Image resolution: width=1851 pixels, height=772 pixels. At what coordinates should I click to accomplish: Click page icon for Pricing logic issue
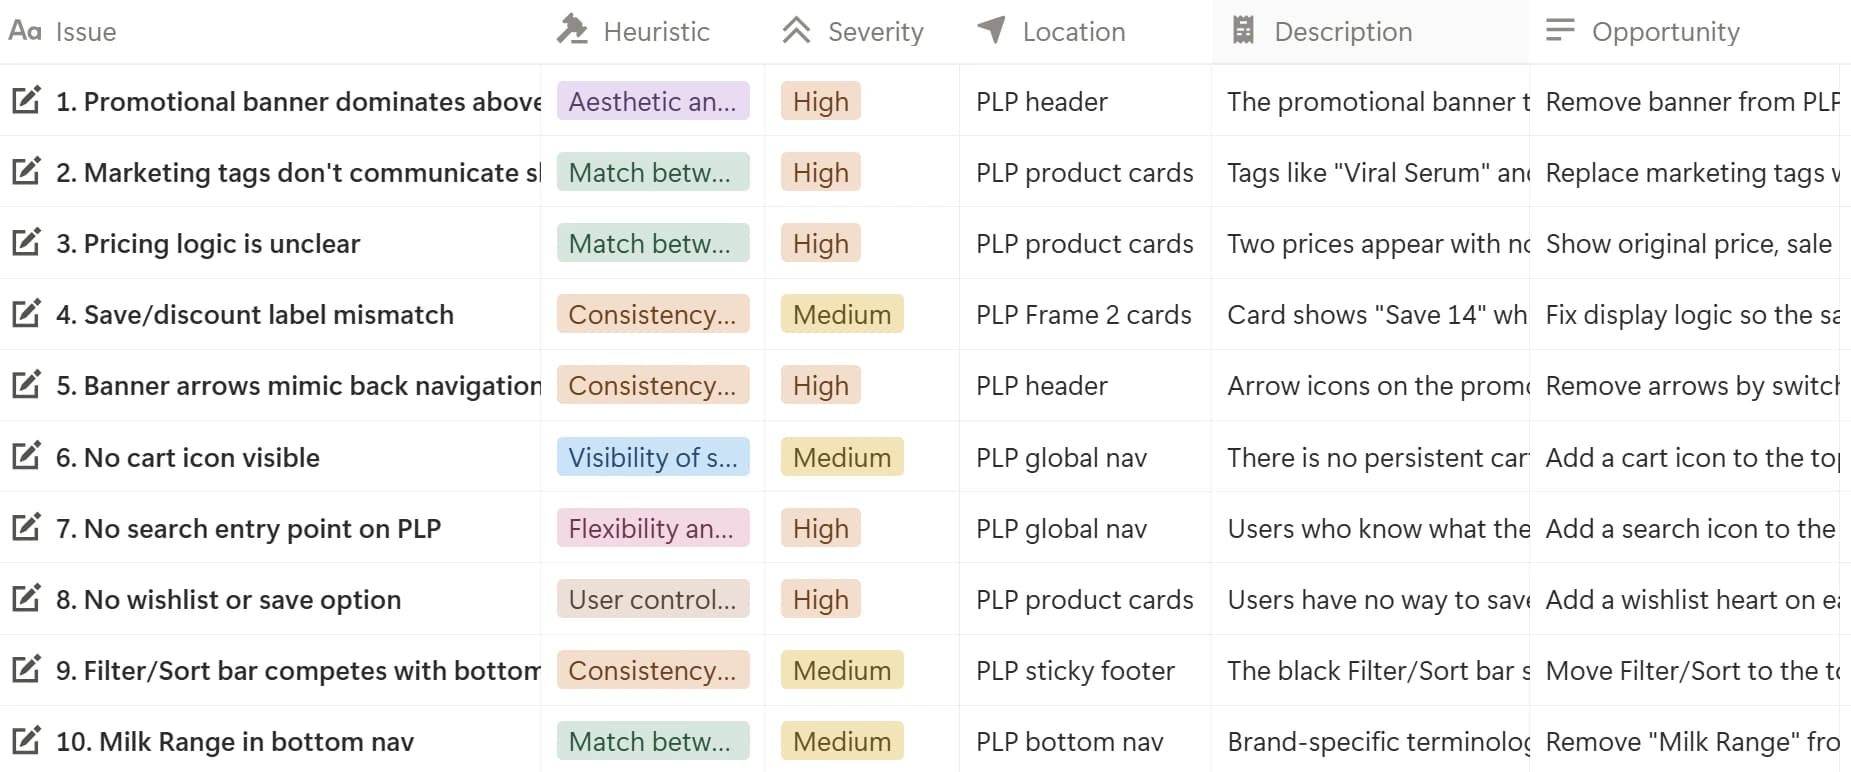[x=26, y=242]
